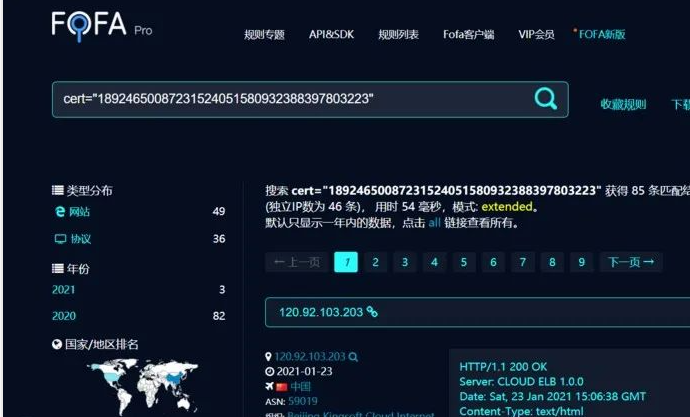Open the 规则专题 menu

tap(264, 34)
